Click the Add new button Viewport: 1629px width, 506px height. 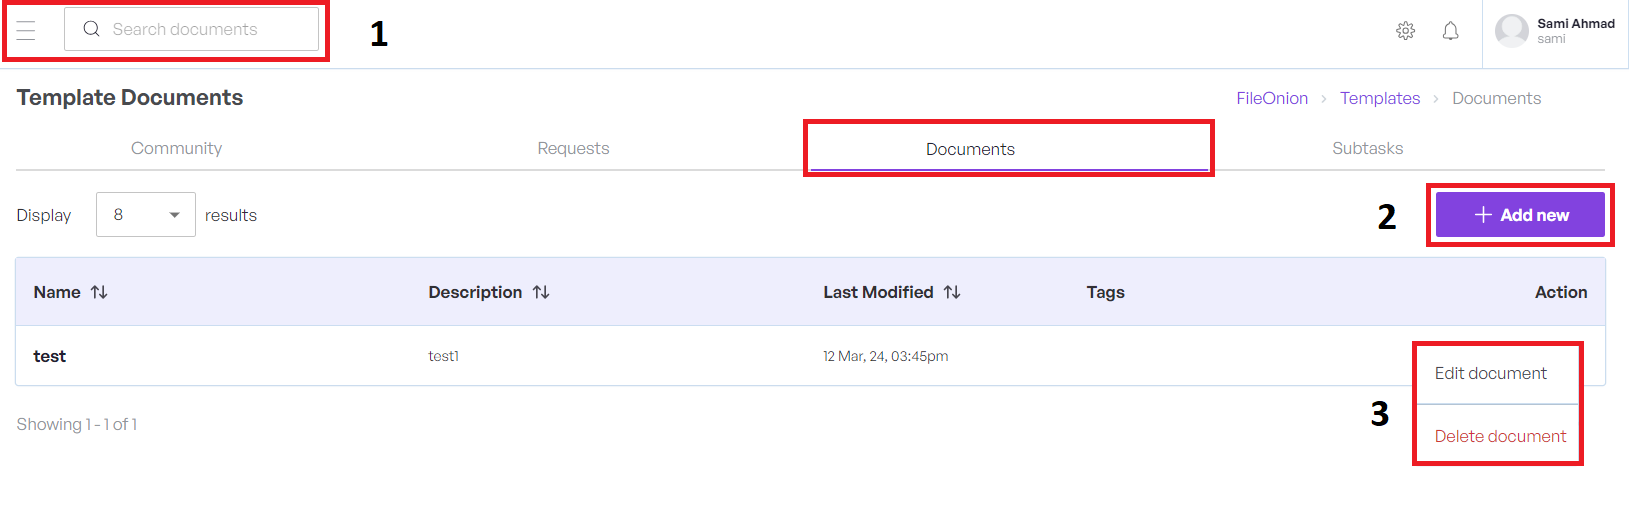coord(1520,215)
